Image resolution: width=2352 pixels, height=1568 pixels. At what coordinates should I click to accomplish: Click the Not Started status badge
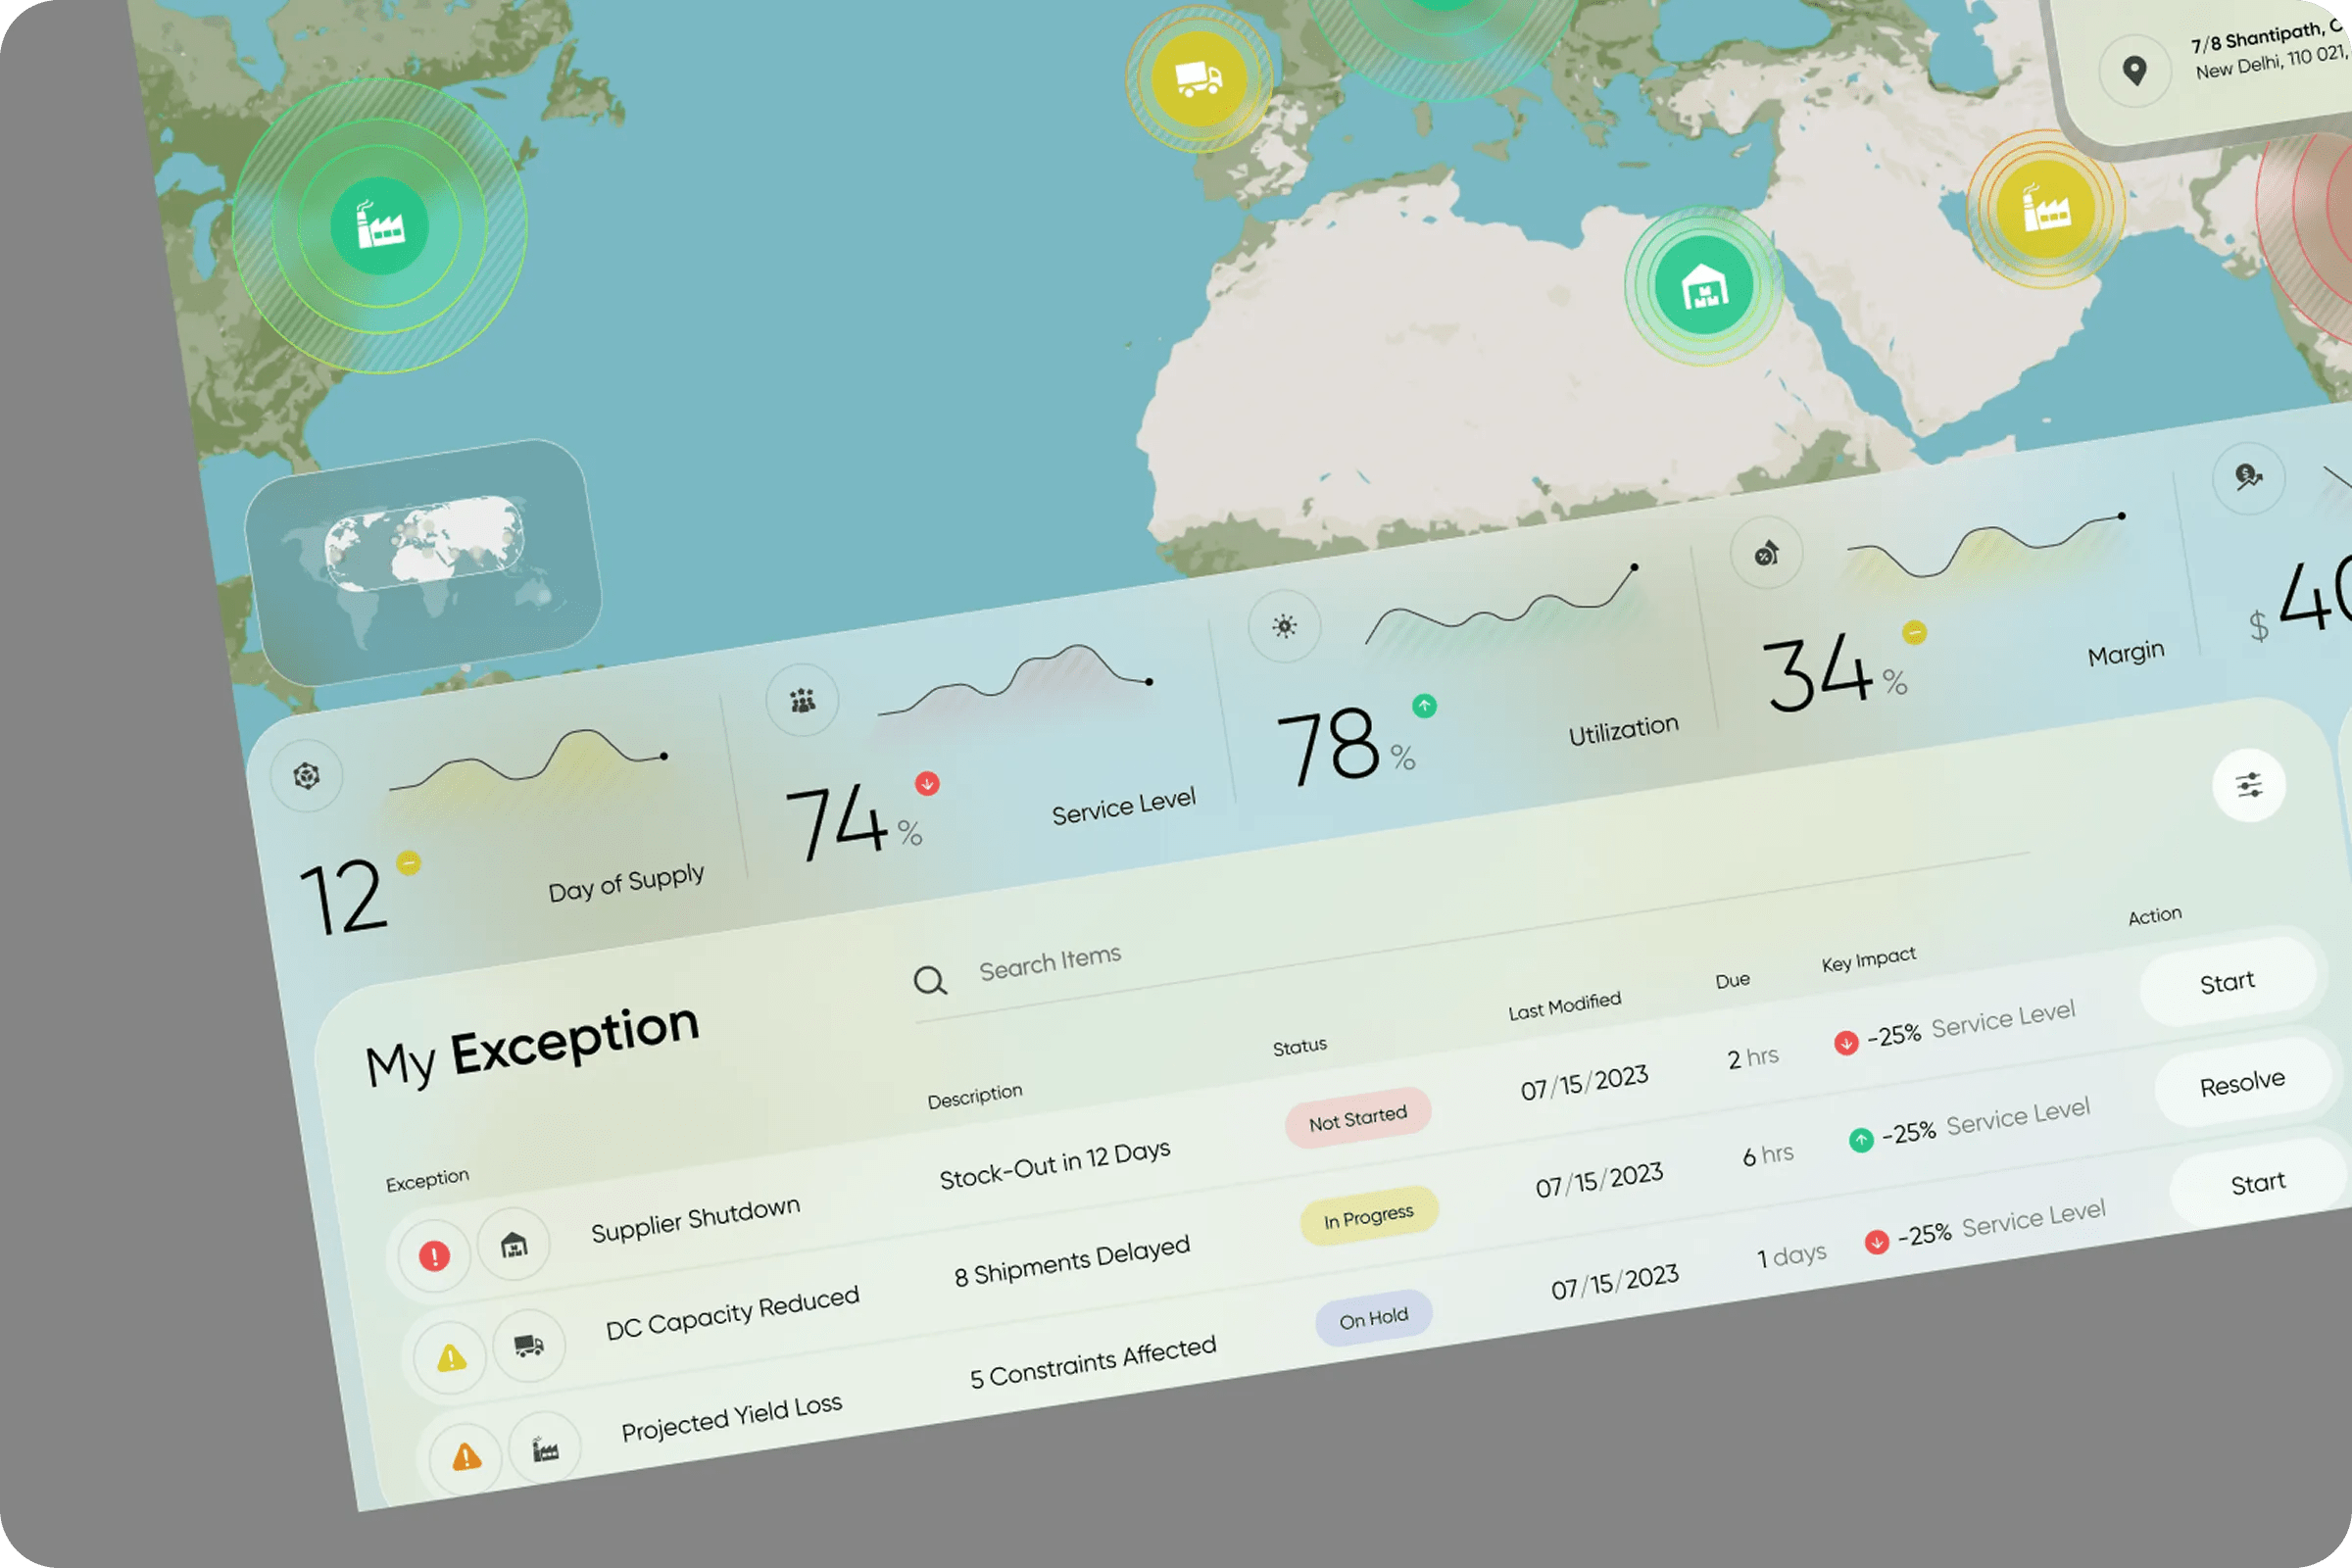pyautogui.click(x=1358, y=1118)
